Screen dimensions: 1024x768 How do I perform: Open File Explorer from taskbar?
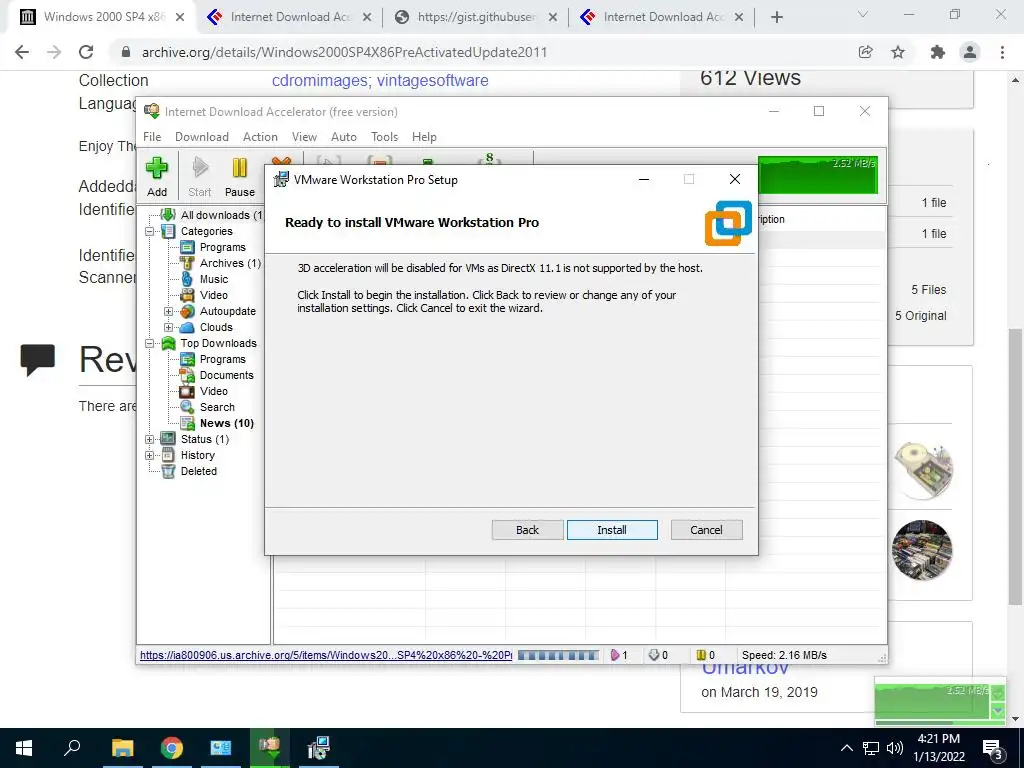122,748
